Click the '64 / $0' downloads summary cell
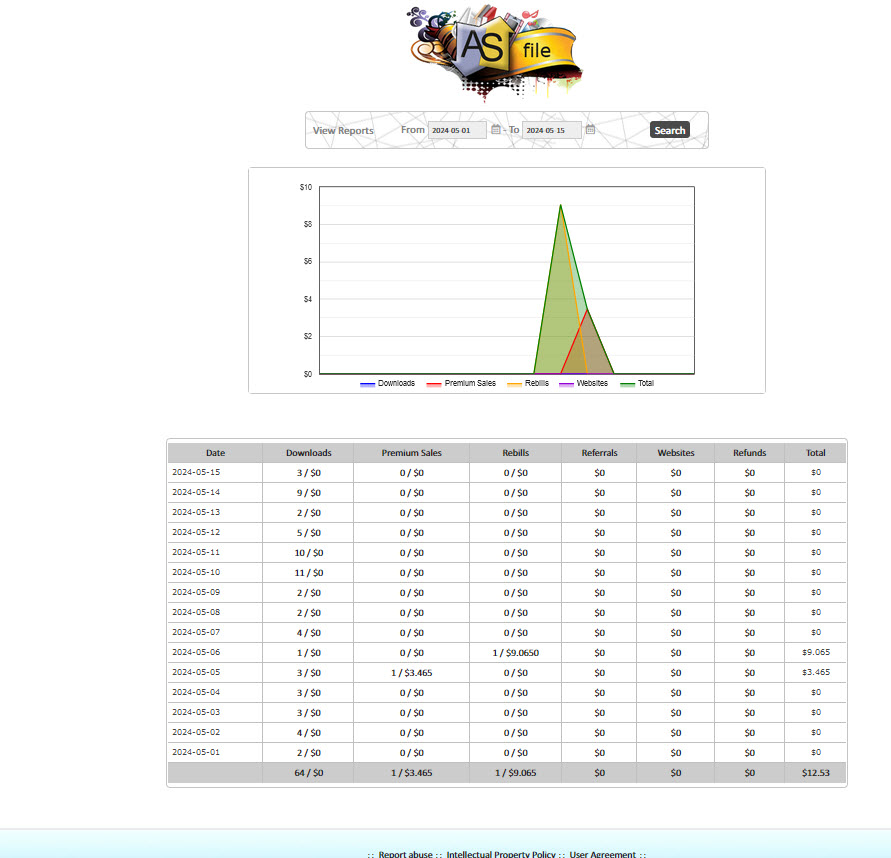Screen dimensions: 891x858 309,773
